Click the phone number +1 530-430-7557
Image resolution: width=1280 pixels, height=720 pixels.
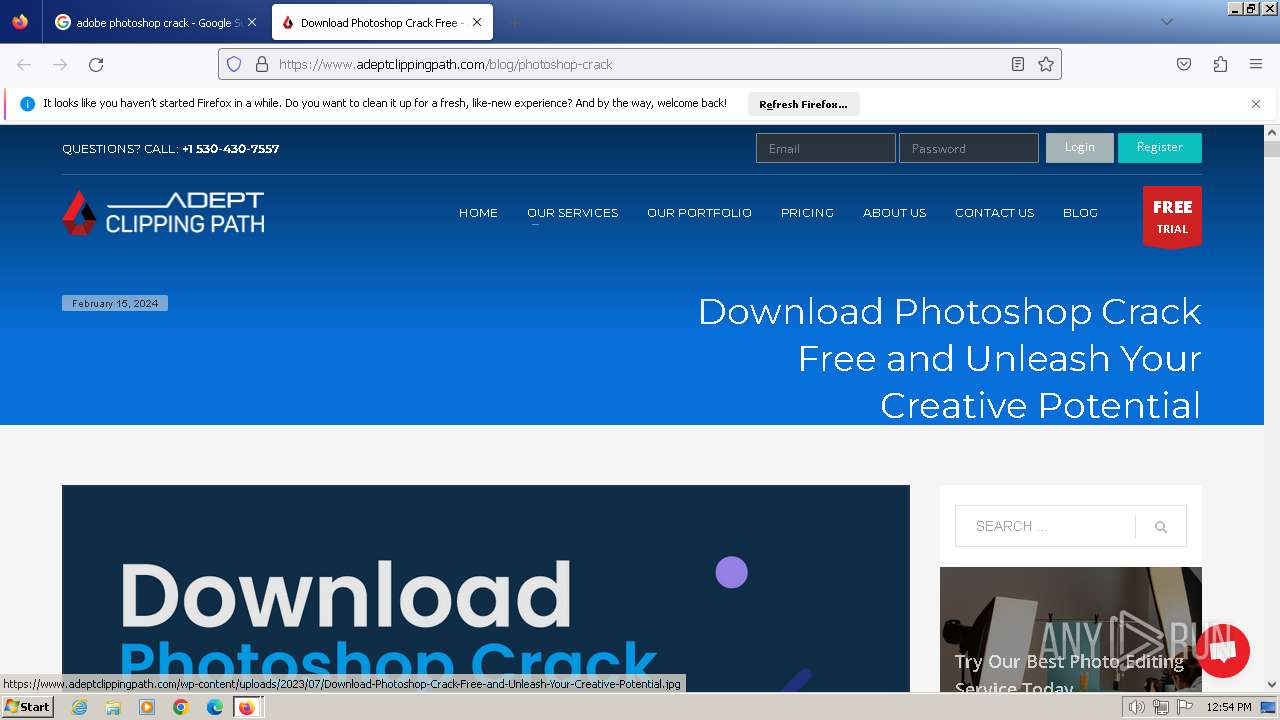click(230, 149)
